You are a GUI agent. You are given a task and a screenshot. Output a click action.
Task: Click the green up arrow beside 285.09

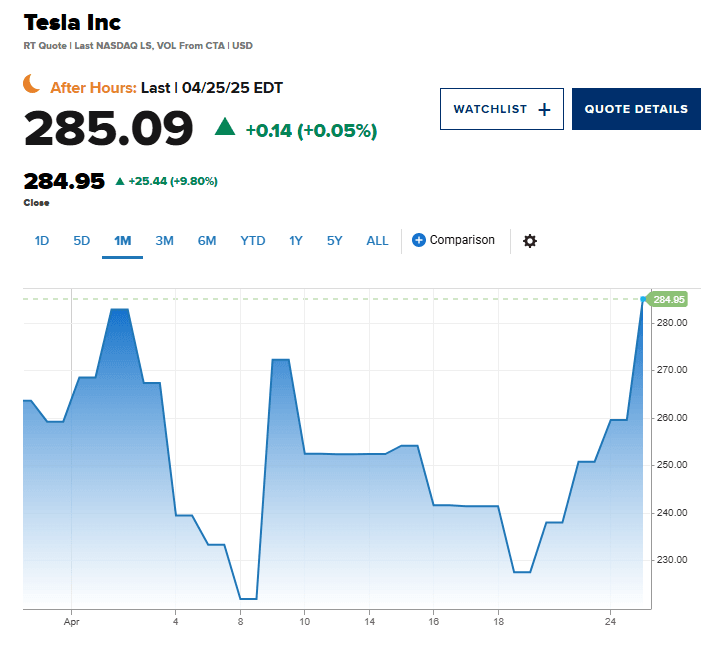point(225,127)
